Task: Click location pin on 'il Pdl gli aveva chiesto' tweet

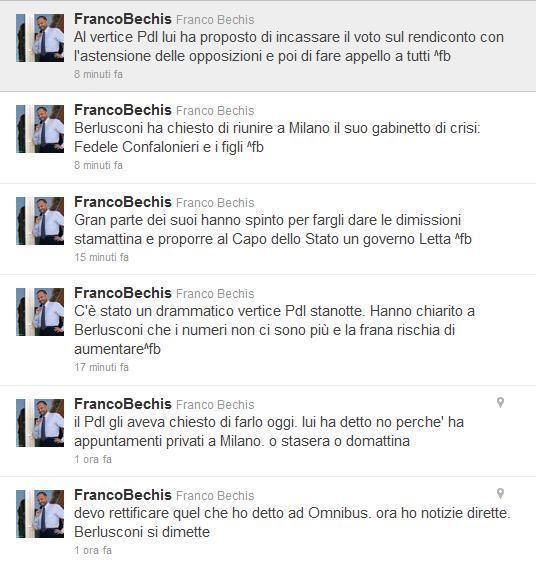Action: [x=500, y=402]
